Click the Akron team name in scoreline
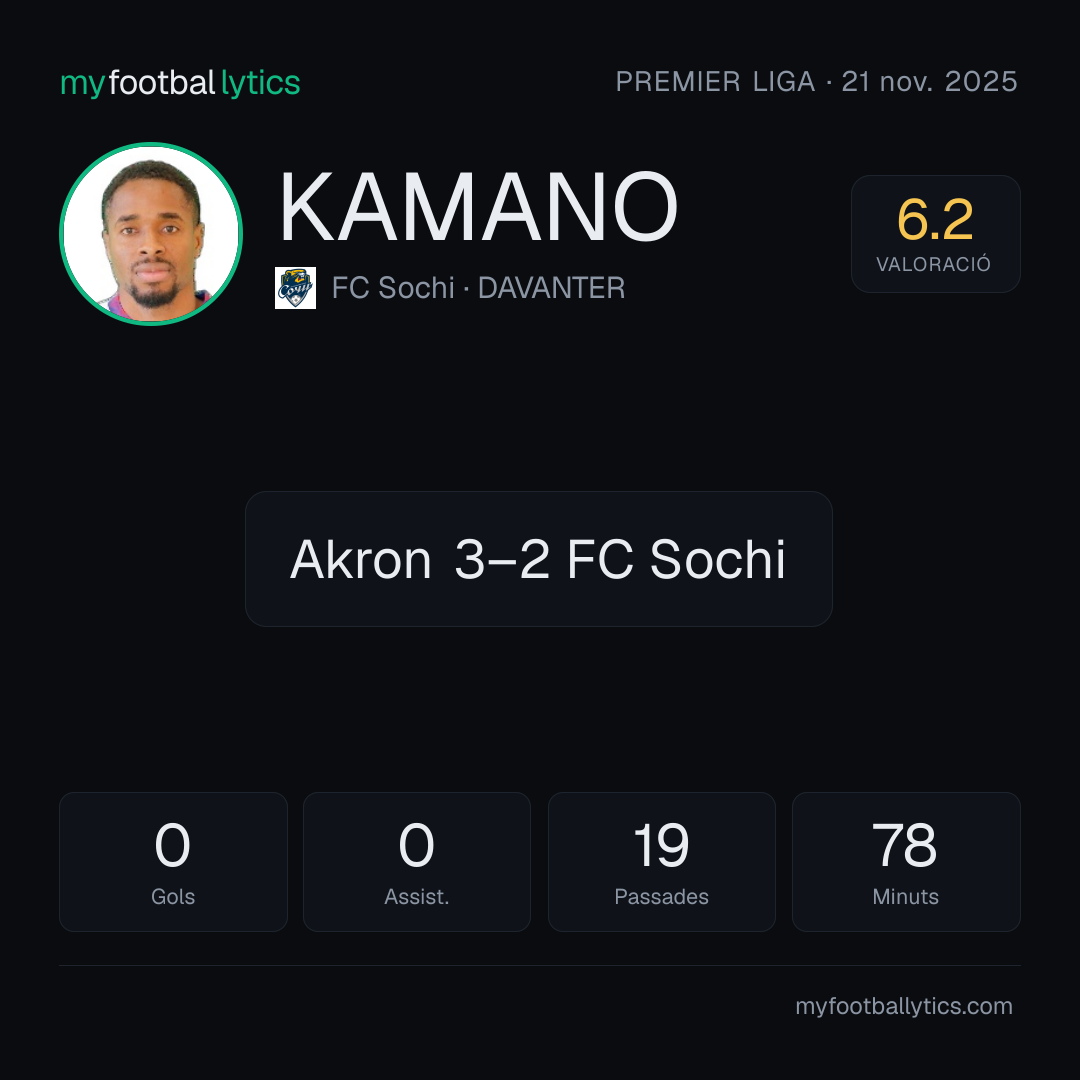The height and width of the screenshot is (1080, 1080). coord(360,559)
